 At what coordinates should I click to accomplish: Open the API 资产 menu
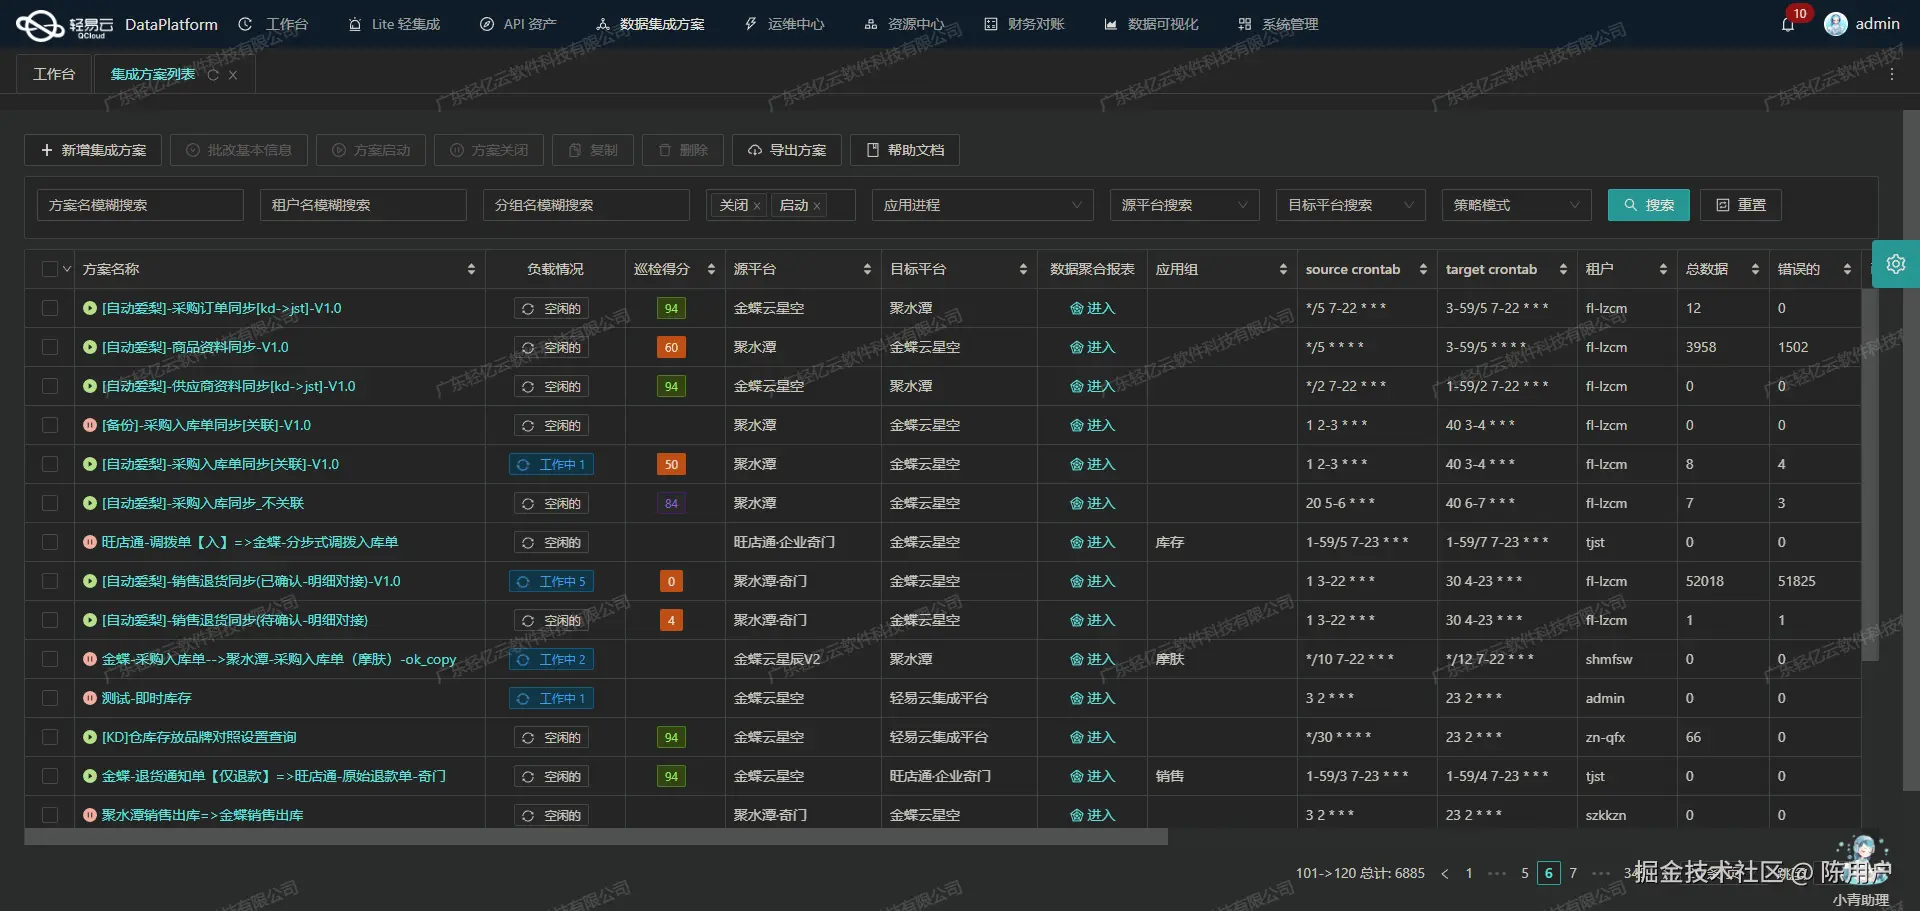tap(518, 24)
